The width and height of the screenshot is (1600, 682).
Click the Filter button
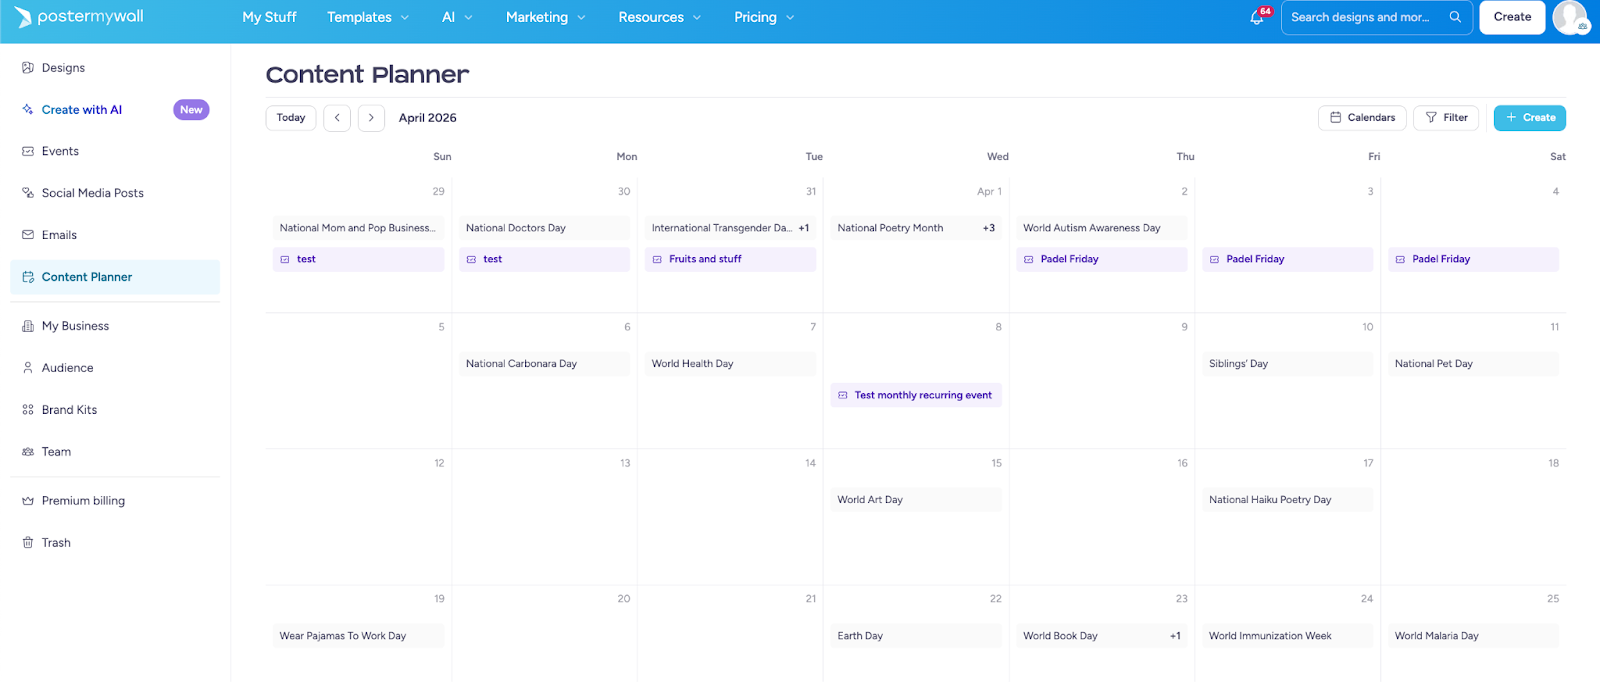coord(1446,118)
